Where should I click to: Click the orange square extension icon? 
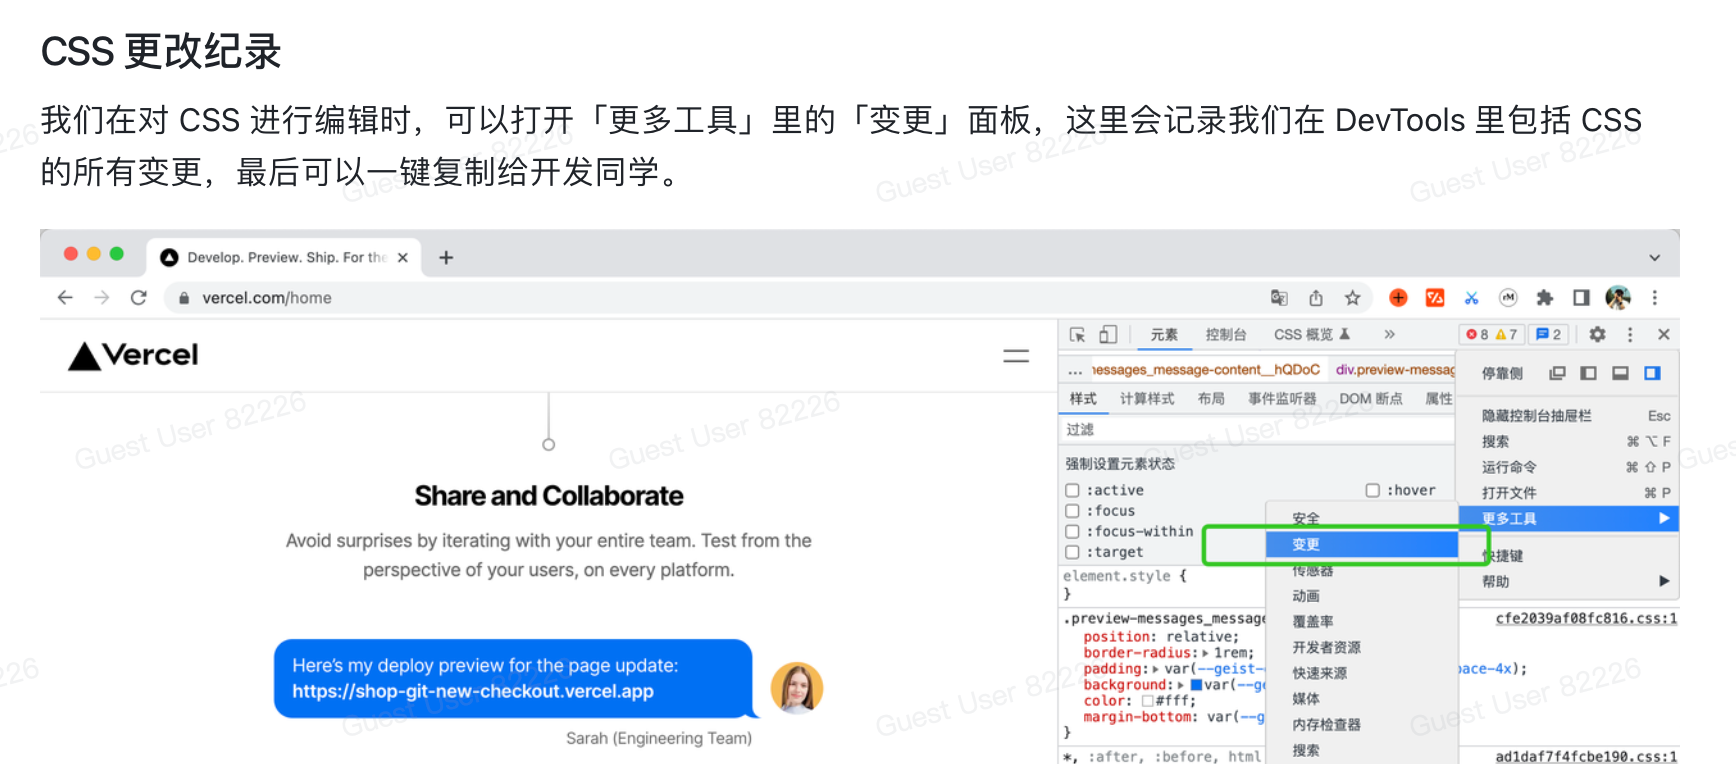pos(1435,297)
